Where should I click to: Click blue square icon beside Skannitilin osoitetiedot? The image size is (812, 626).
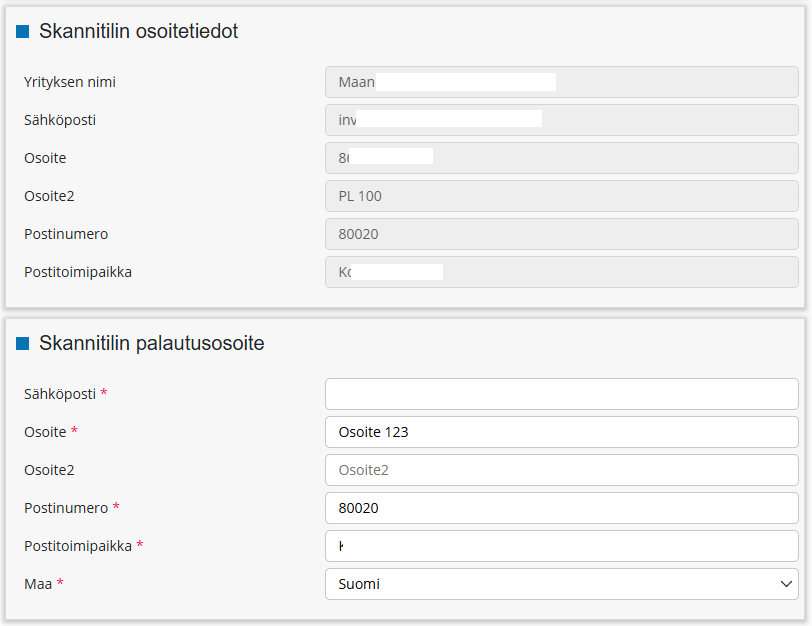22,32
